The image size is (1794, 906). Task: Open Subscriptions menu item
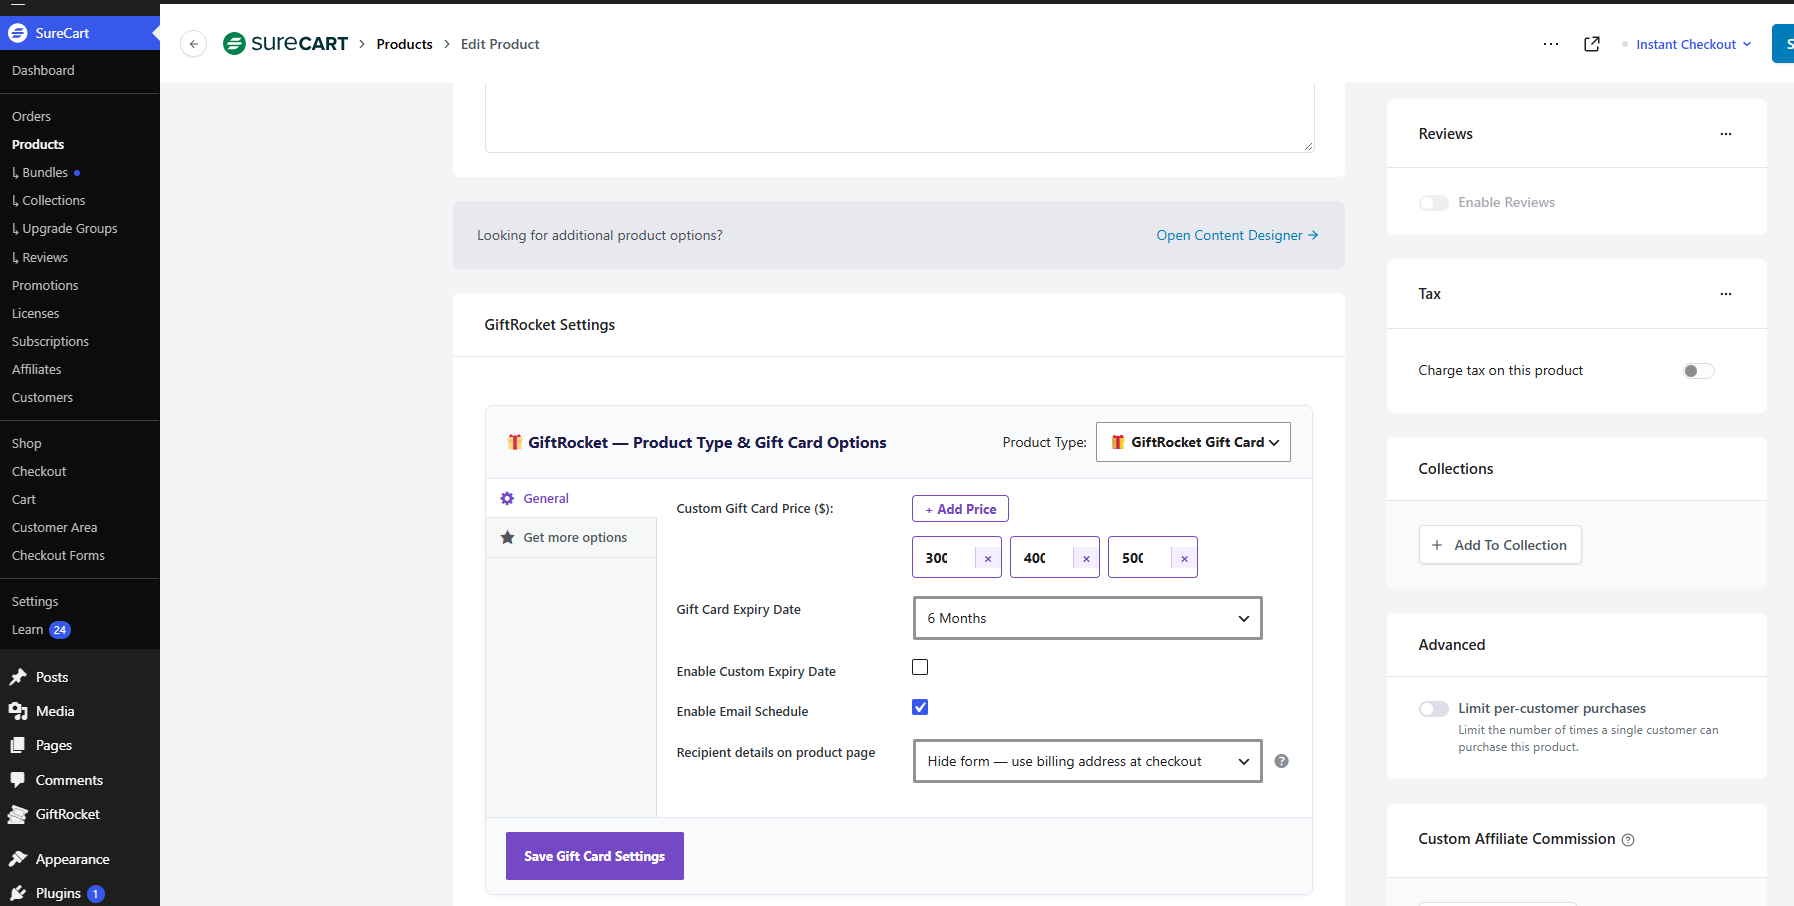pos(50,342)
